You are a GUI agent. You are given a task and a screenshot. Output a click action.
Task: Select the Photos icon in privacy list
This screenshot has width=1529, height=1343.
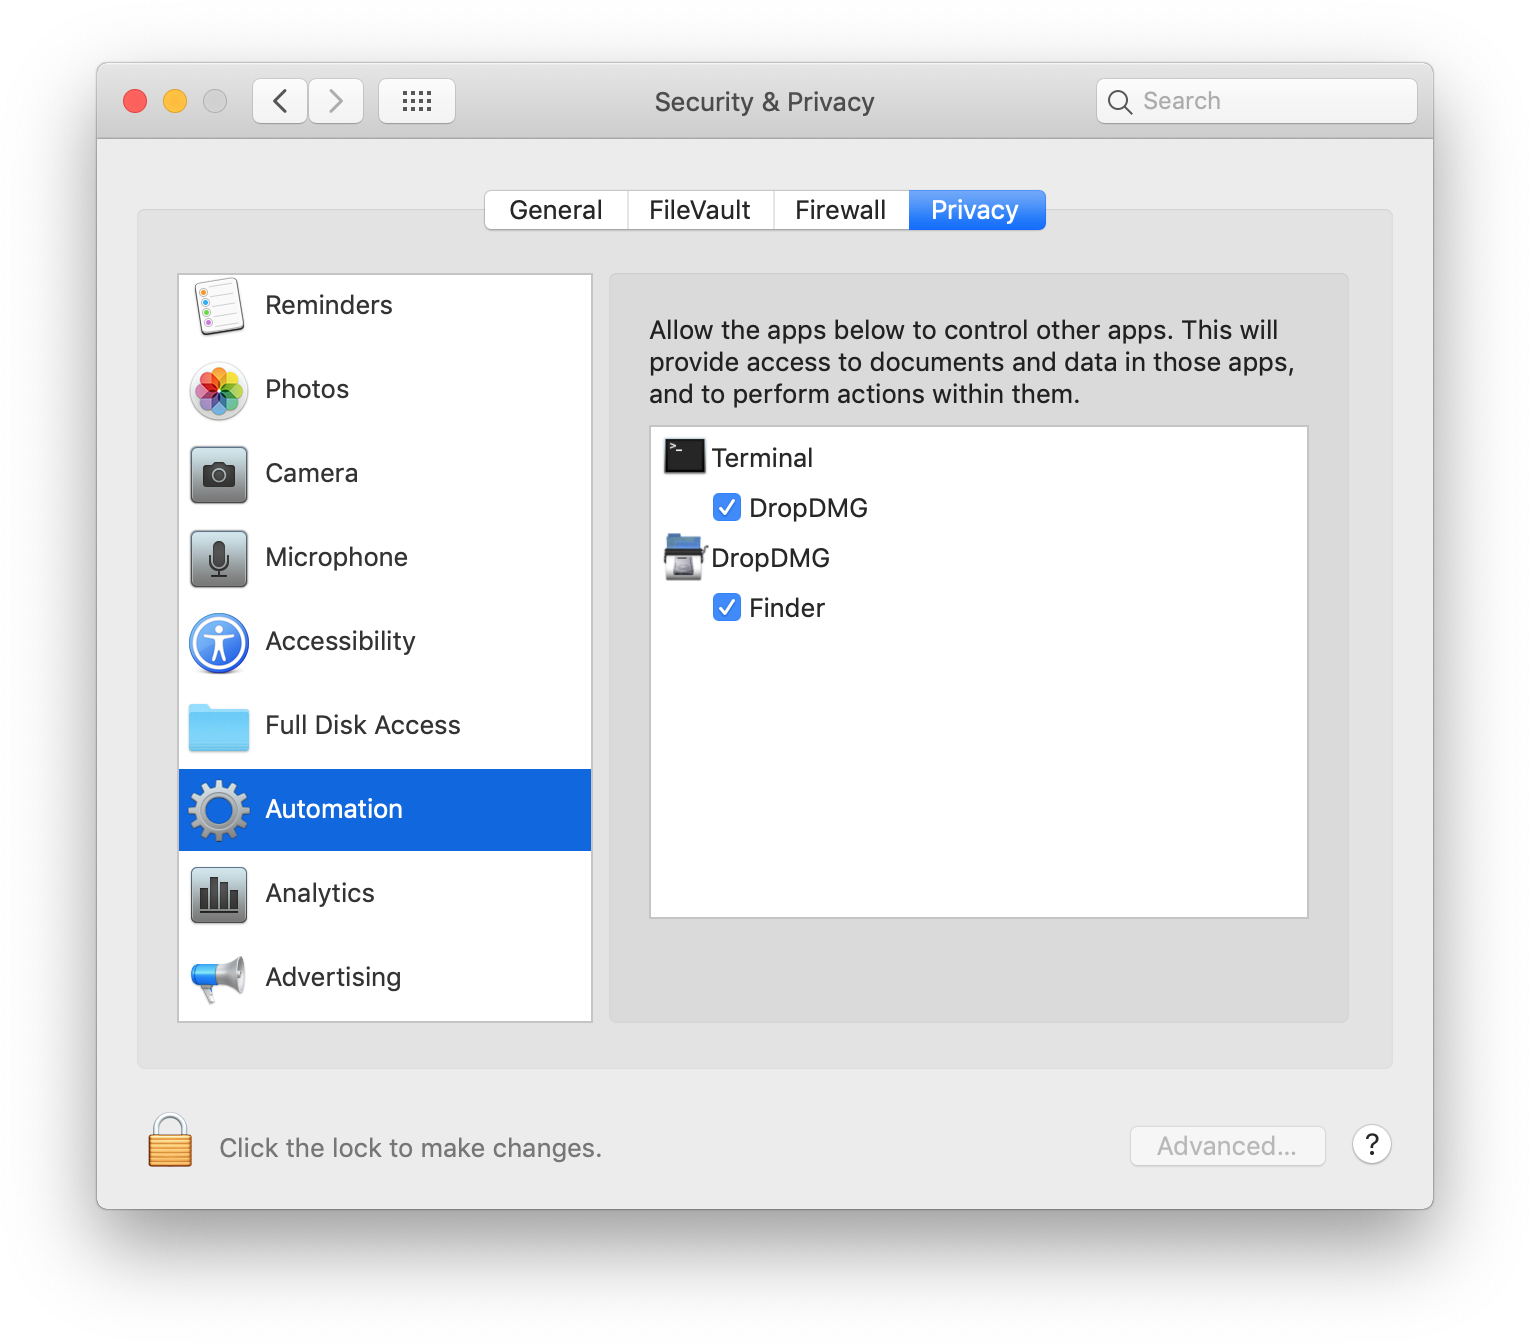click(219, 390)
